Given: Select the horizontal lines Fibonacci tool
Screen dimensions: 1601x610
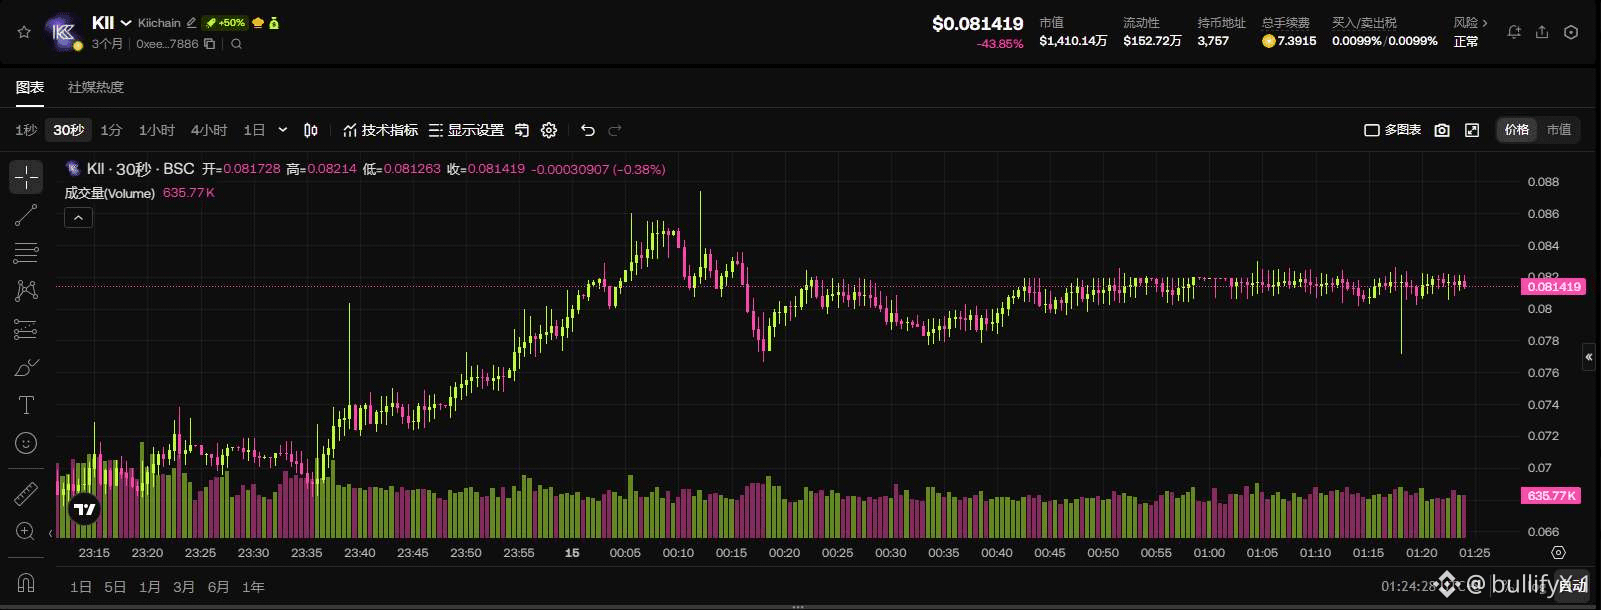Looking at the screenshot, I should click(x=26, y=253).
